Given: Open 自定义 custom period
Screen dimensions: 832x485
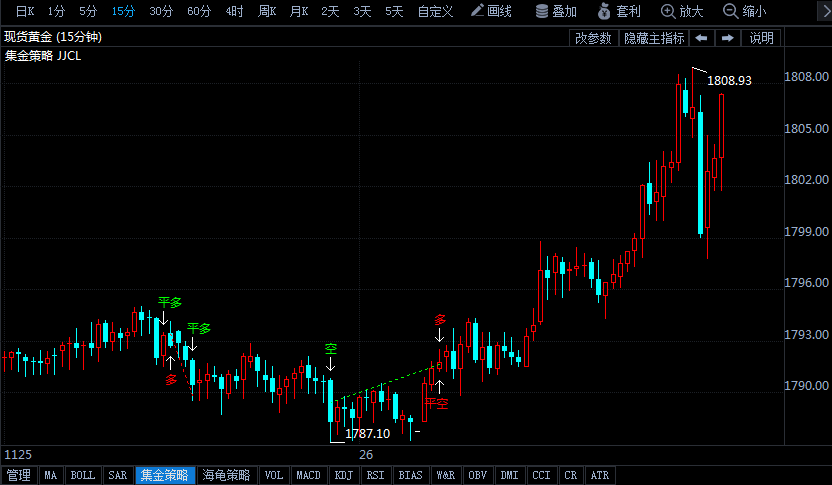Looking at the screenshot, I should pyautogui.click(x=435, y=11).
